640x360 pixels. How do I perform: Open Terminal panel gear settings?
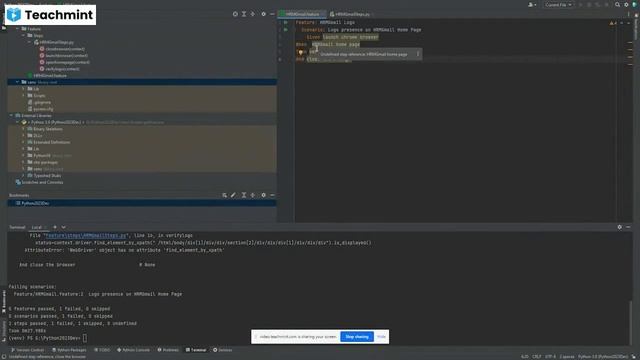point(620,227)
